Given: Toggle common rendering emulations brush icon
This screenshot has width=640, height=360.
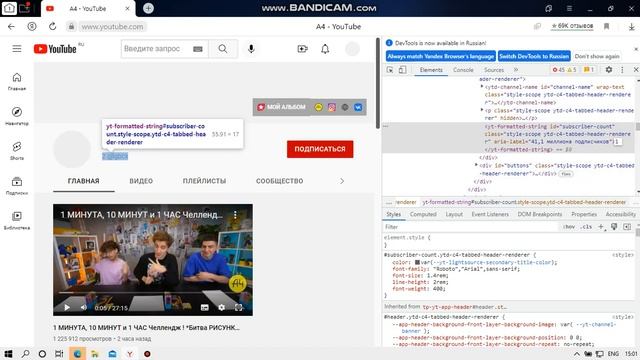Looking at the screenshot, I should click(x=614, y=227).
